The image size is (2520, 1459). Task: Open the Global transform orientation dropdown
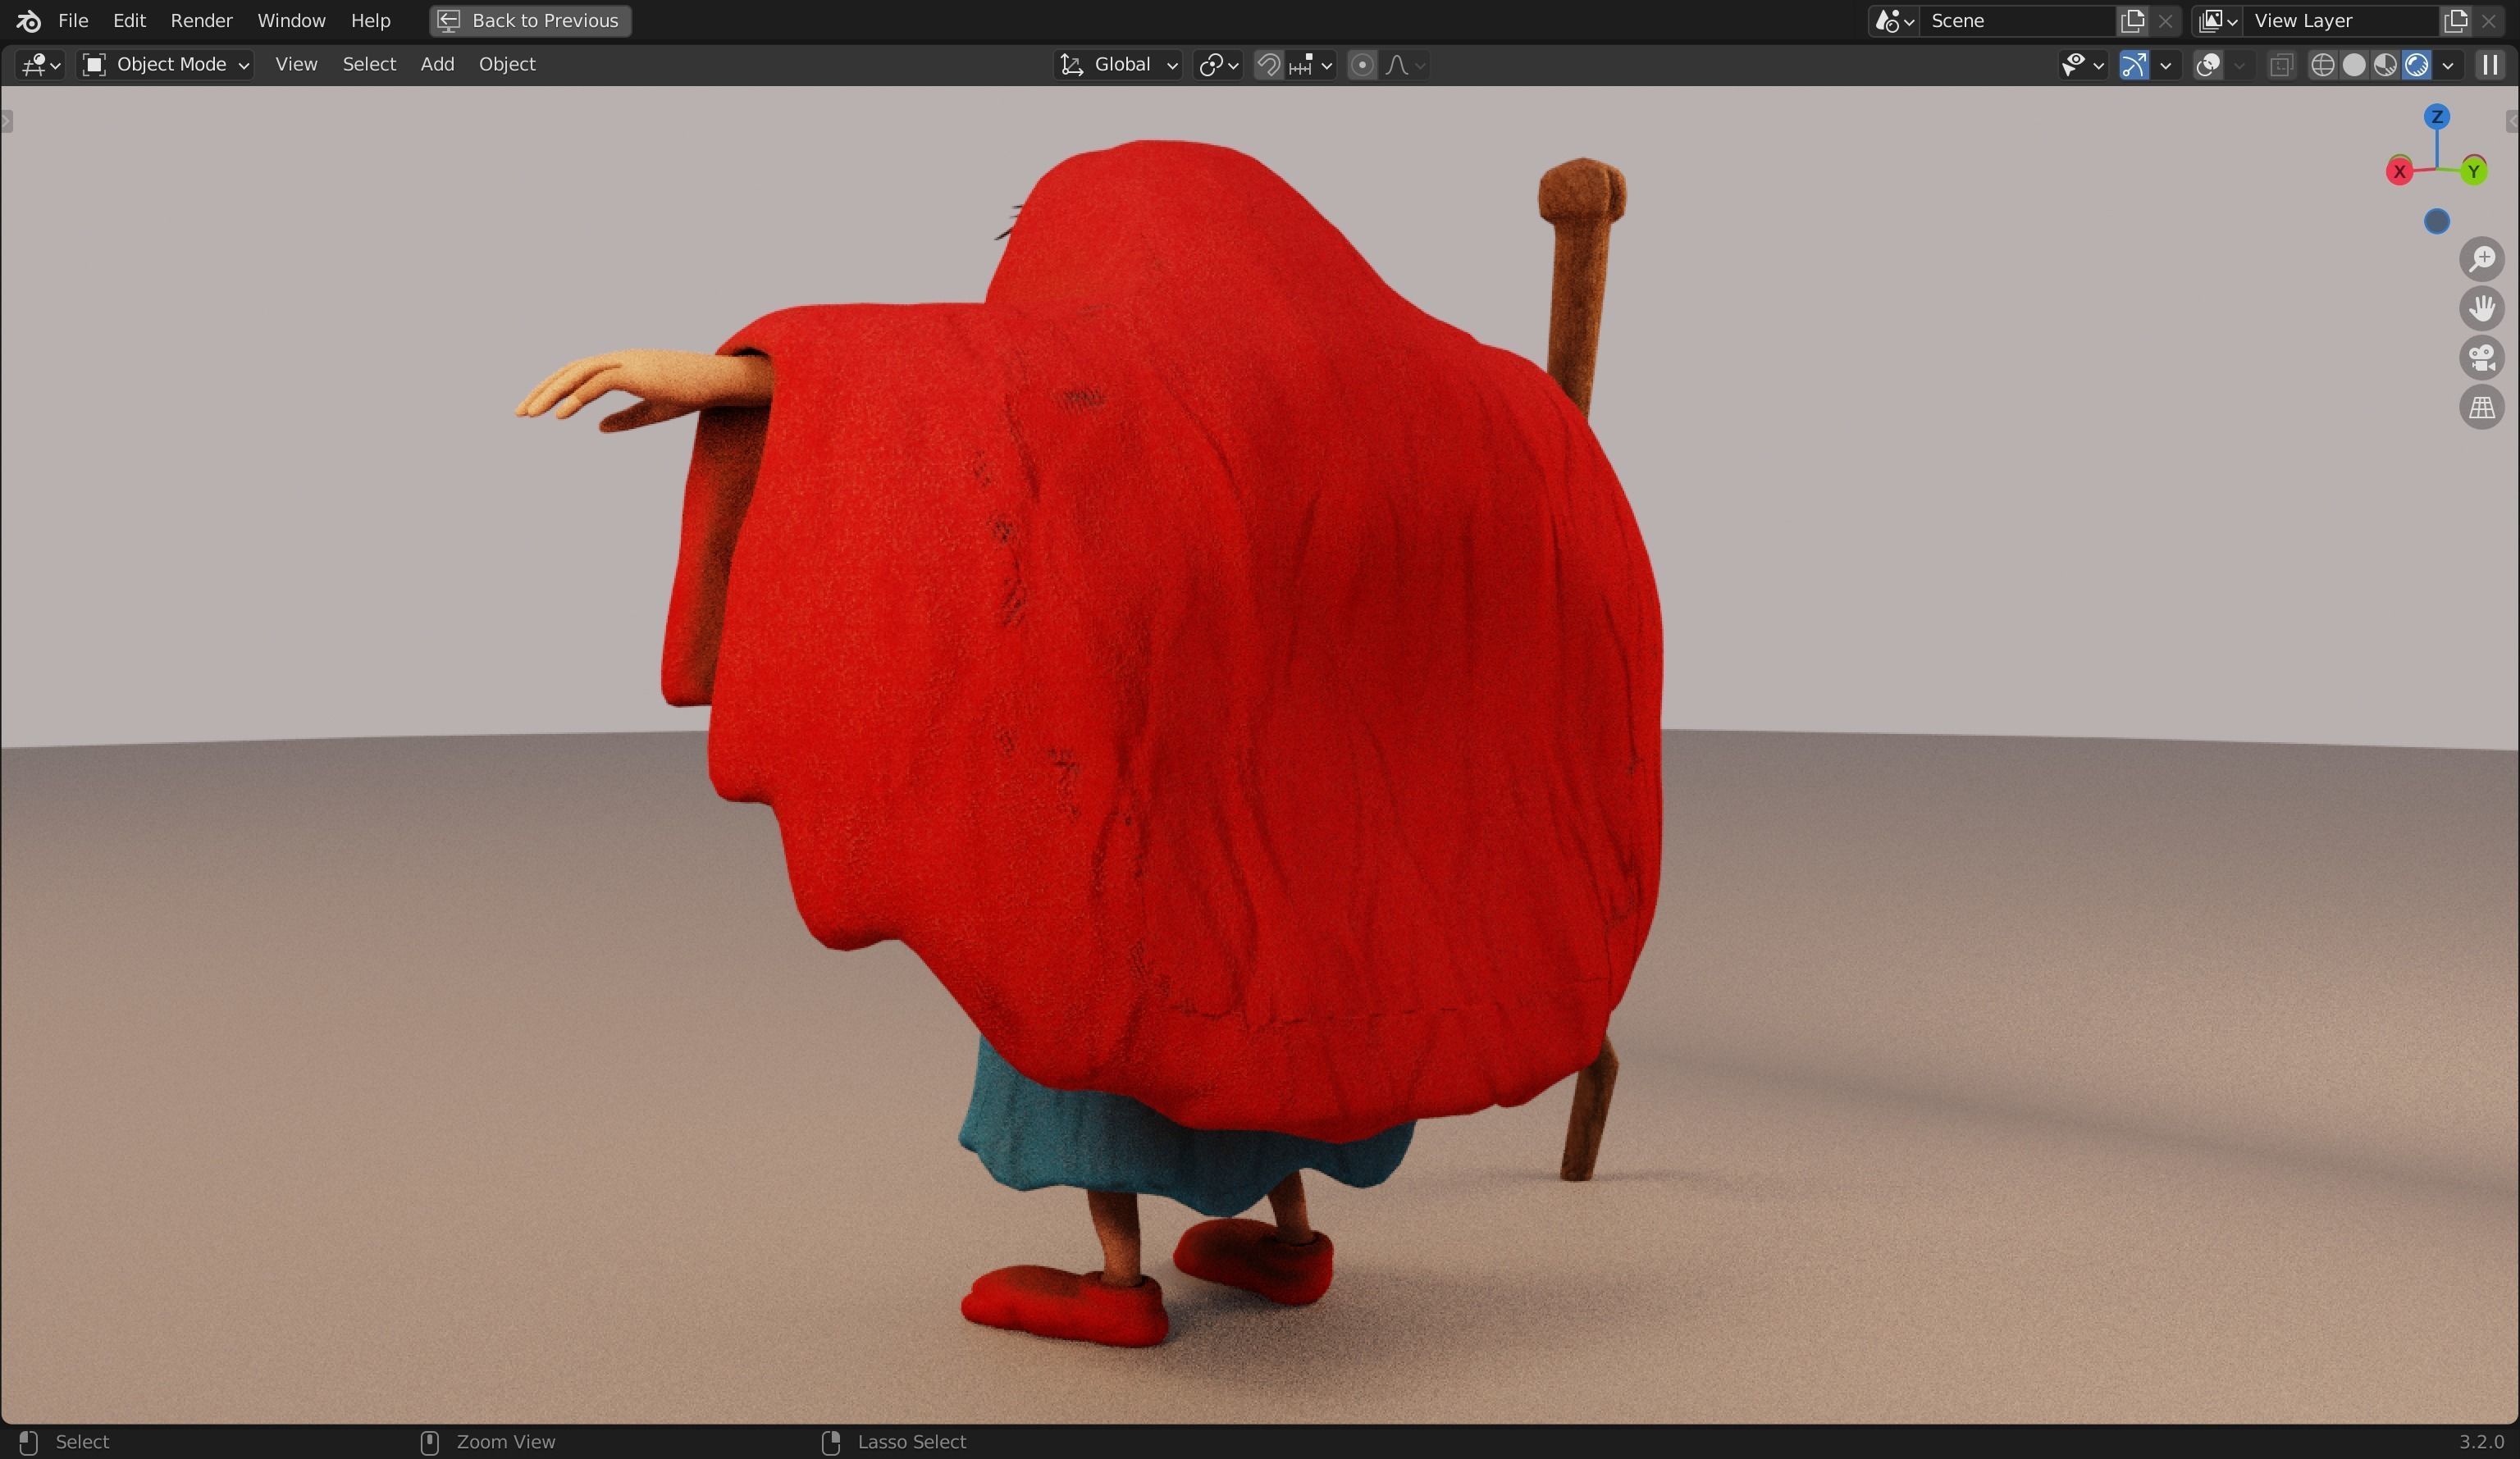click(x=1118, y=65)
